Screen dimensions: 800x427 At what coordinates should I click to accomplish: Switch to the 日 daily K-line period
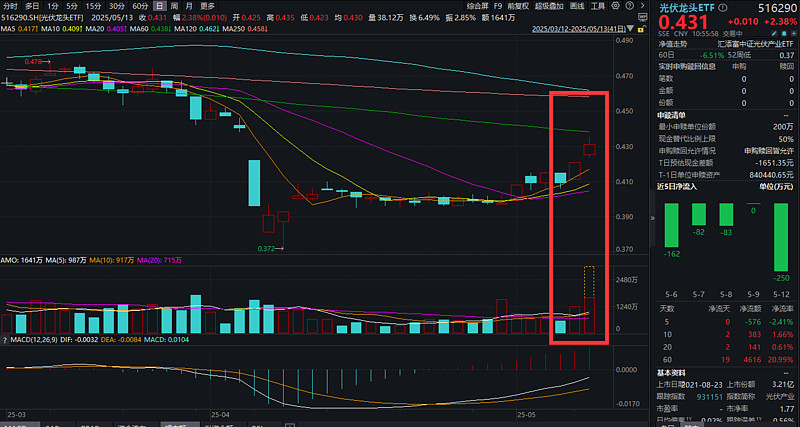coord(159,5)
